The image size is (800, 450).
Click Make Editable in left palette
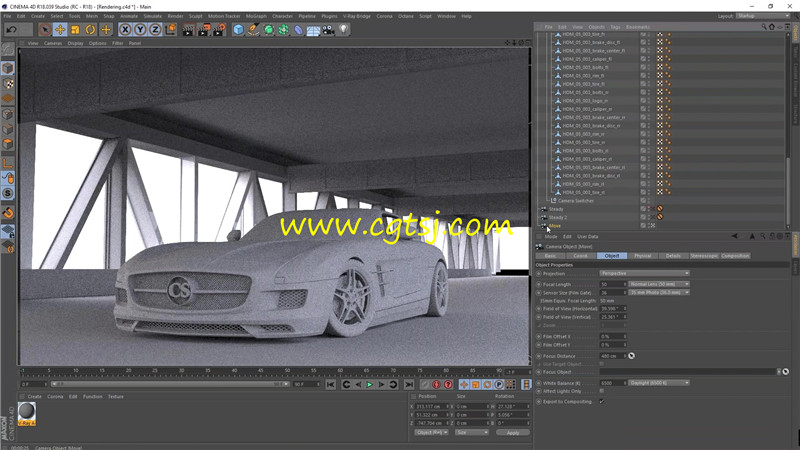pyautogui.click(x=8, y=49)
